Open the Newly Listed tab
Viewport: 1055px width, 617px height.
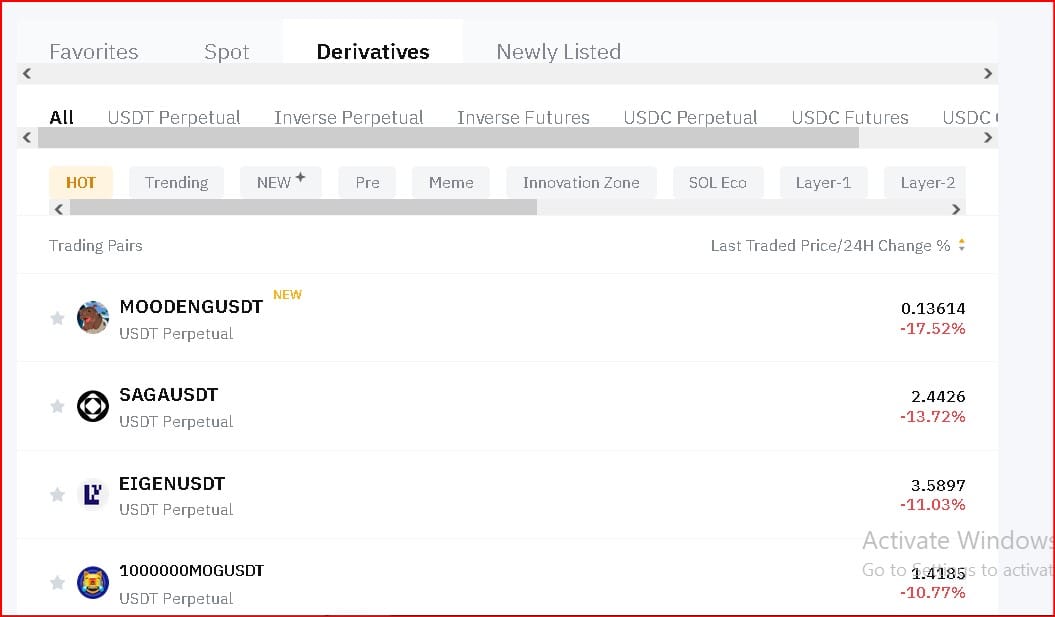point(558,52)
